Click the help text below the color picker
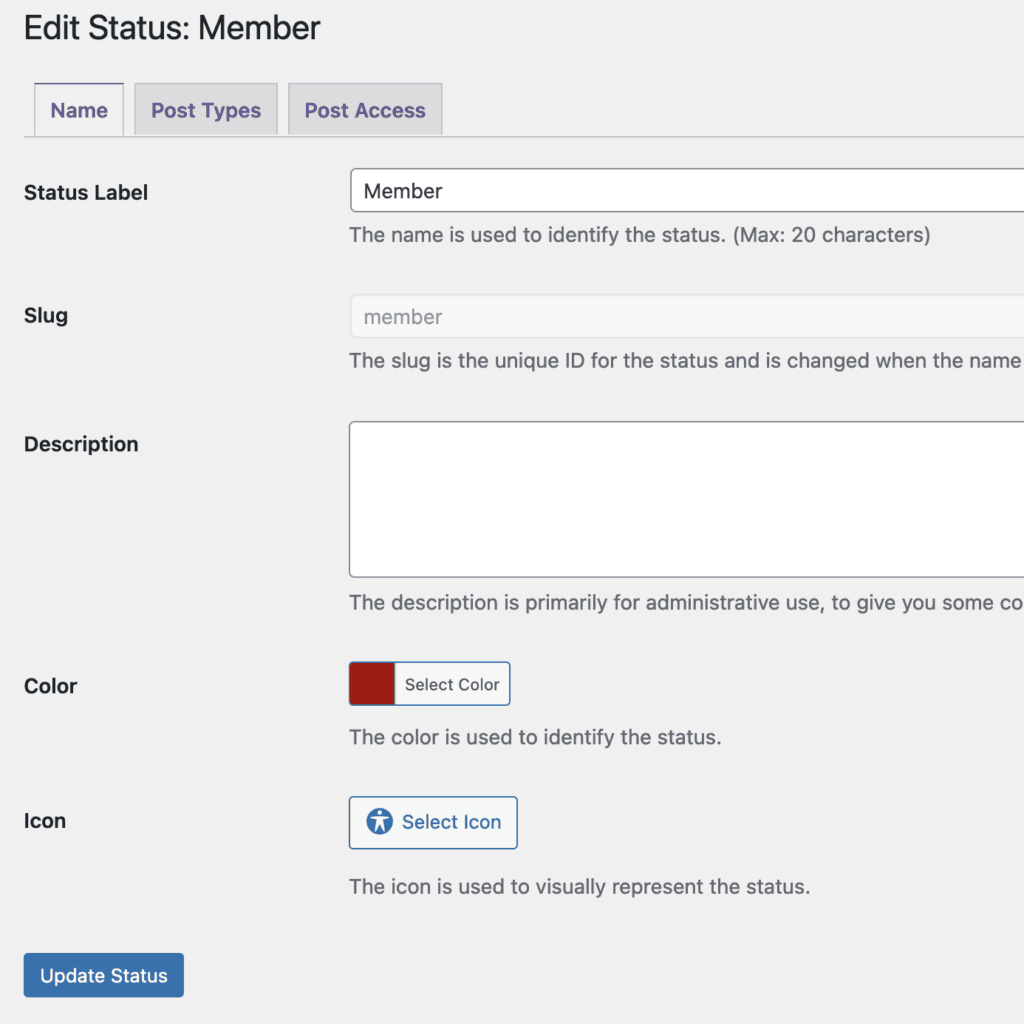Screen dimensions: 1024x1024 (535, 738)
